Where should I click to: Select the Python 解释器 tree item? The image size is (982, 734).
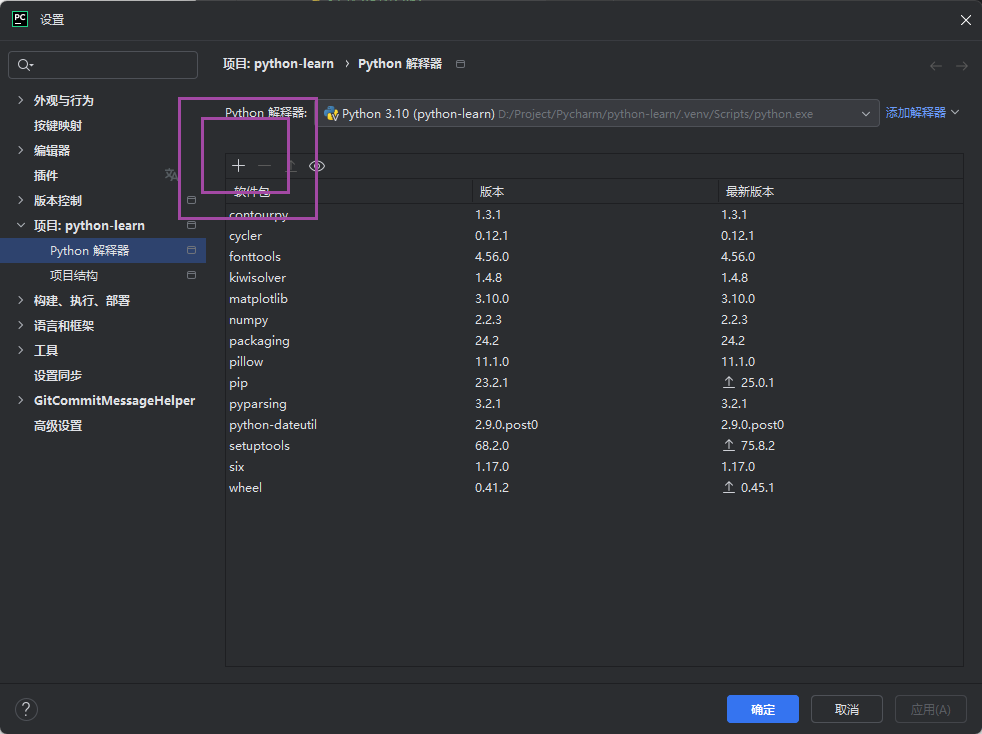pyautogui.click(x=103, y=251)
